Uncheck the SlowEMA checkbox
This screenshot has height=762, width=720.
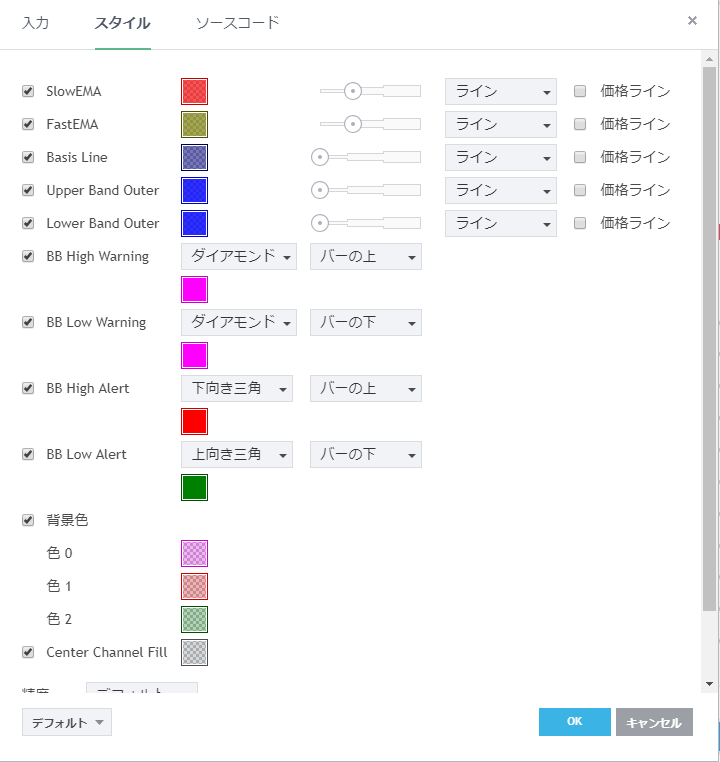(28, 91)
